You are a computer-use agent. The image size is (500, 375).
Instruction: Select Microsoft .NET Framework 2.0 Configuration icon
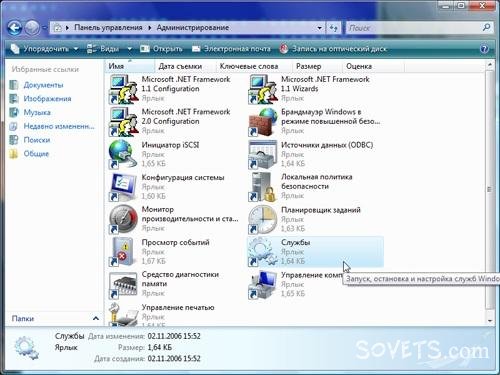click(124, 122)
